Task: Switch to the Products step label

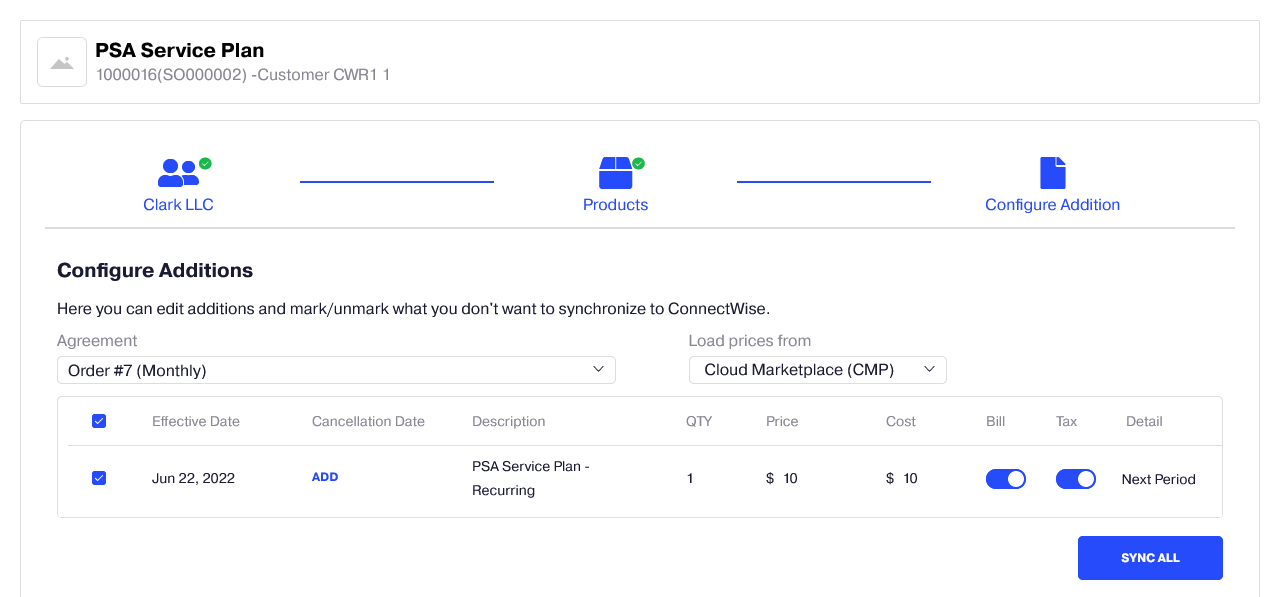Action: pos(615,205)
